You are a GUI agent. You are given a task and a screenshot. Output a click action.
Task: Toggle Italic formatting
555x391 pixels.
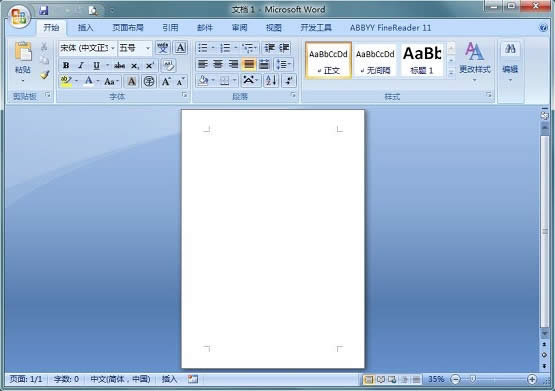point(81,65)
